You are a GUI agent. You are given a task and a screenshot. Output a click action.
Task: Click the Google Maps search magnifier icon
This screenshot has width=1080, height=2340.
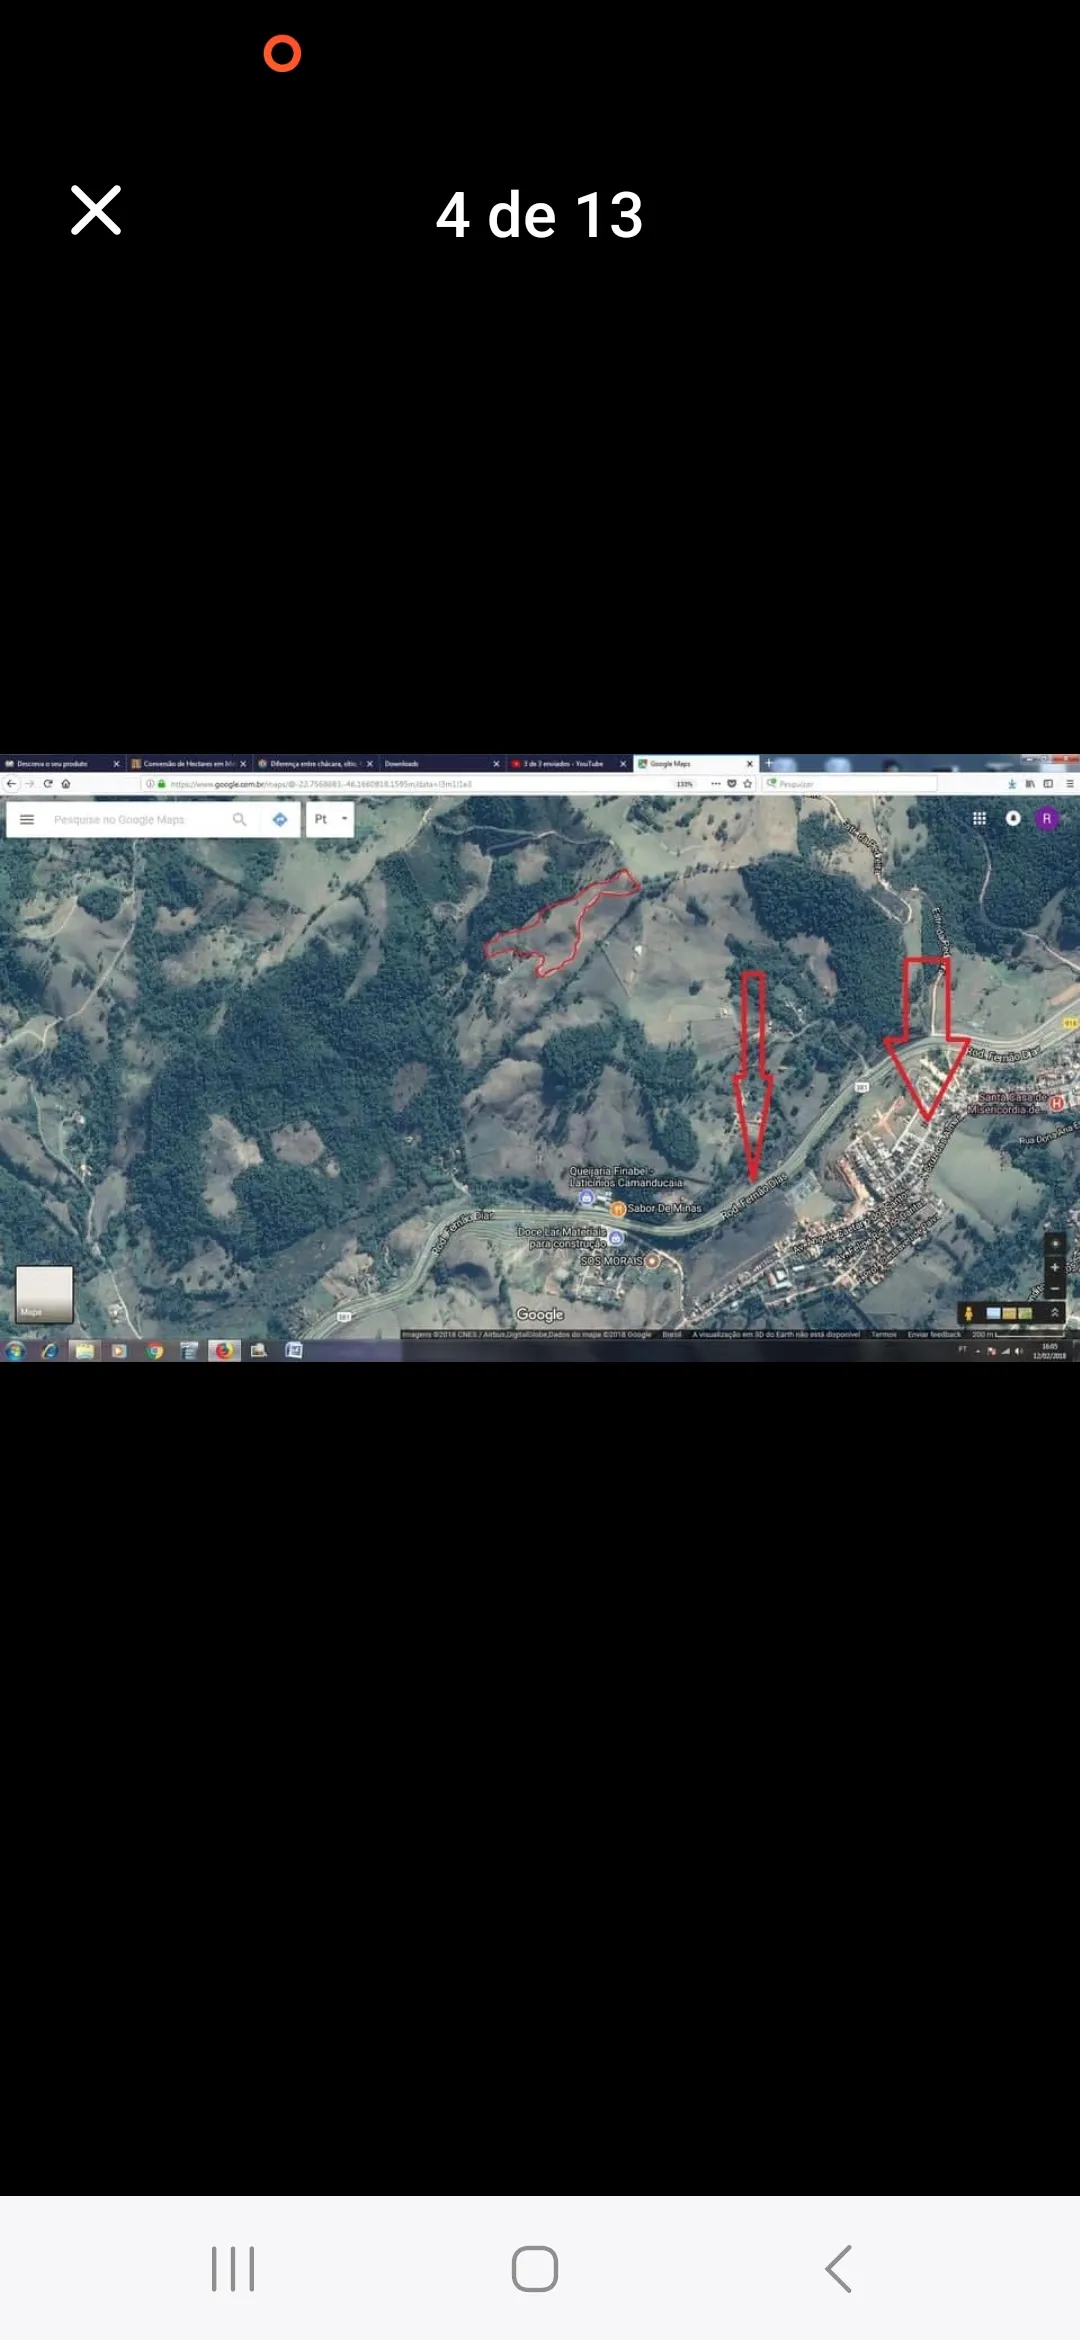pyautogui.click(x=239, y=819)
